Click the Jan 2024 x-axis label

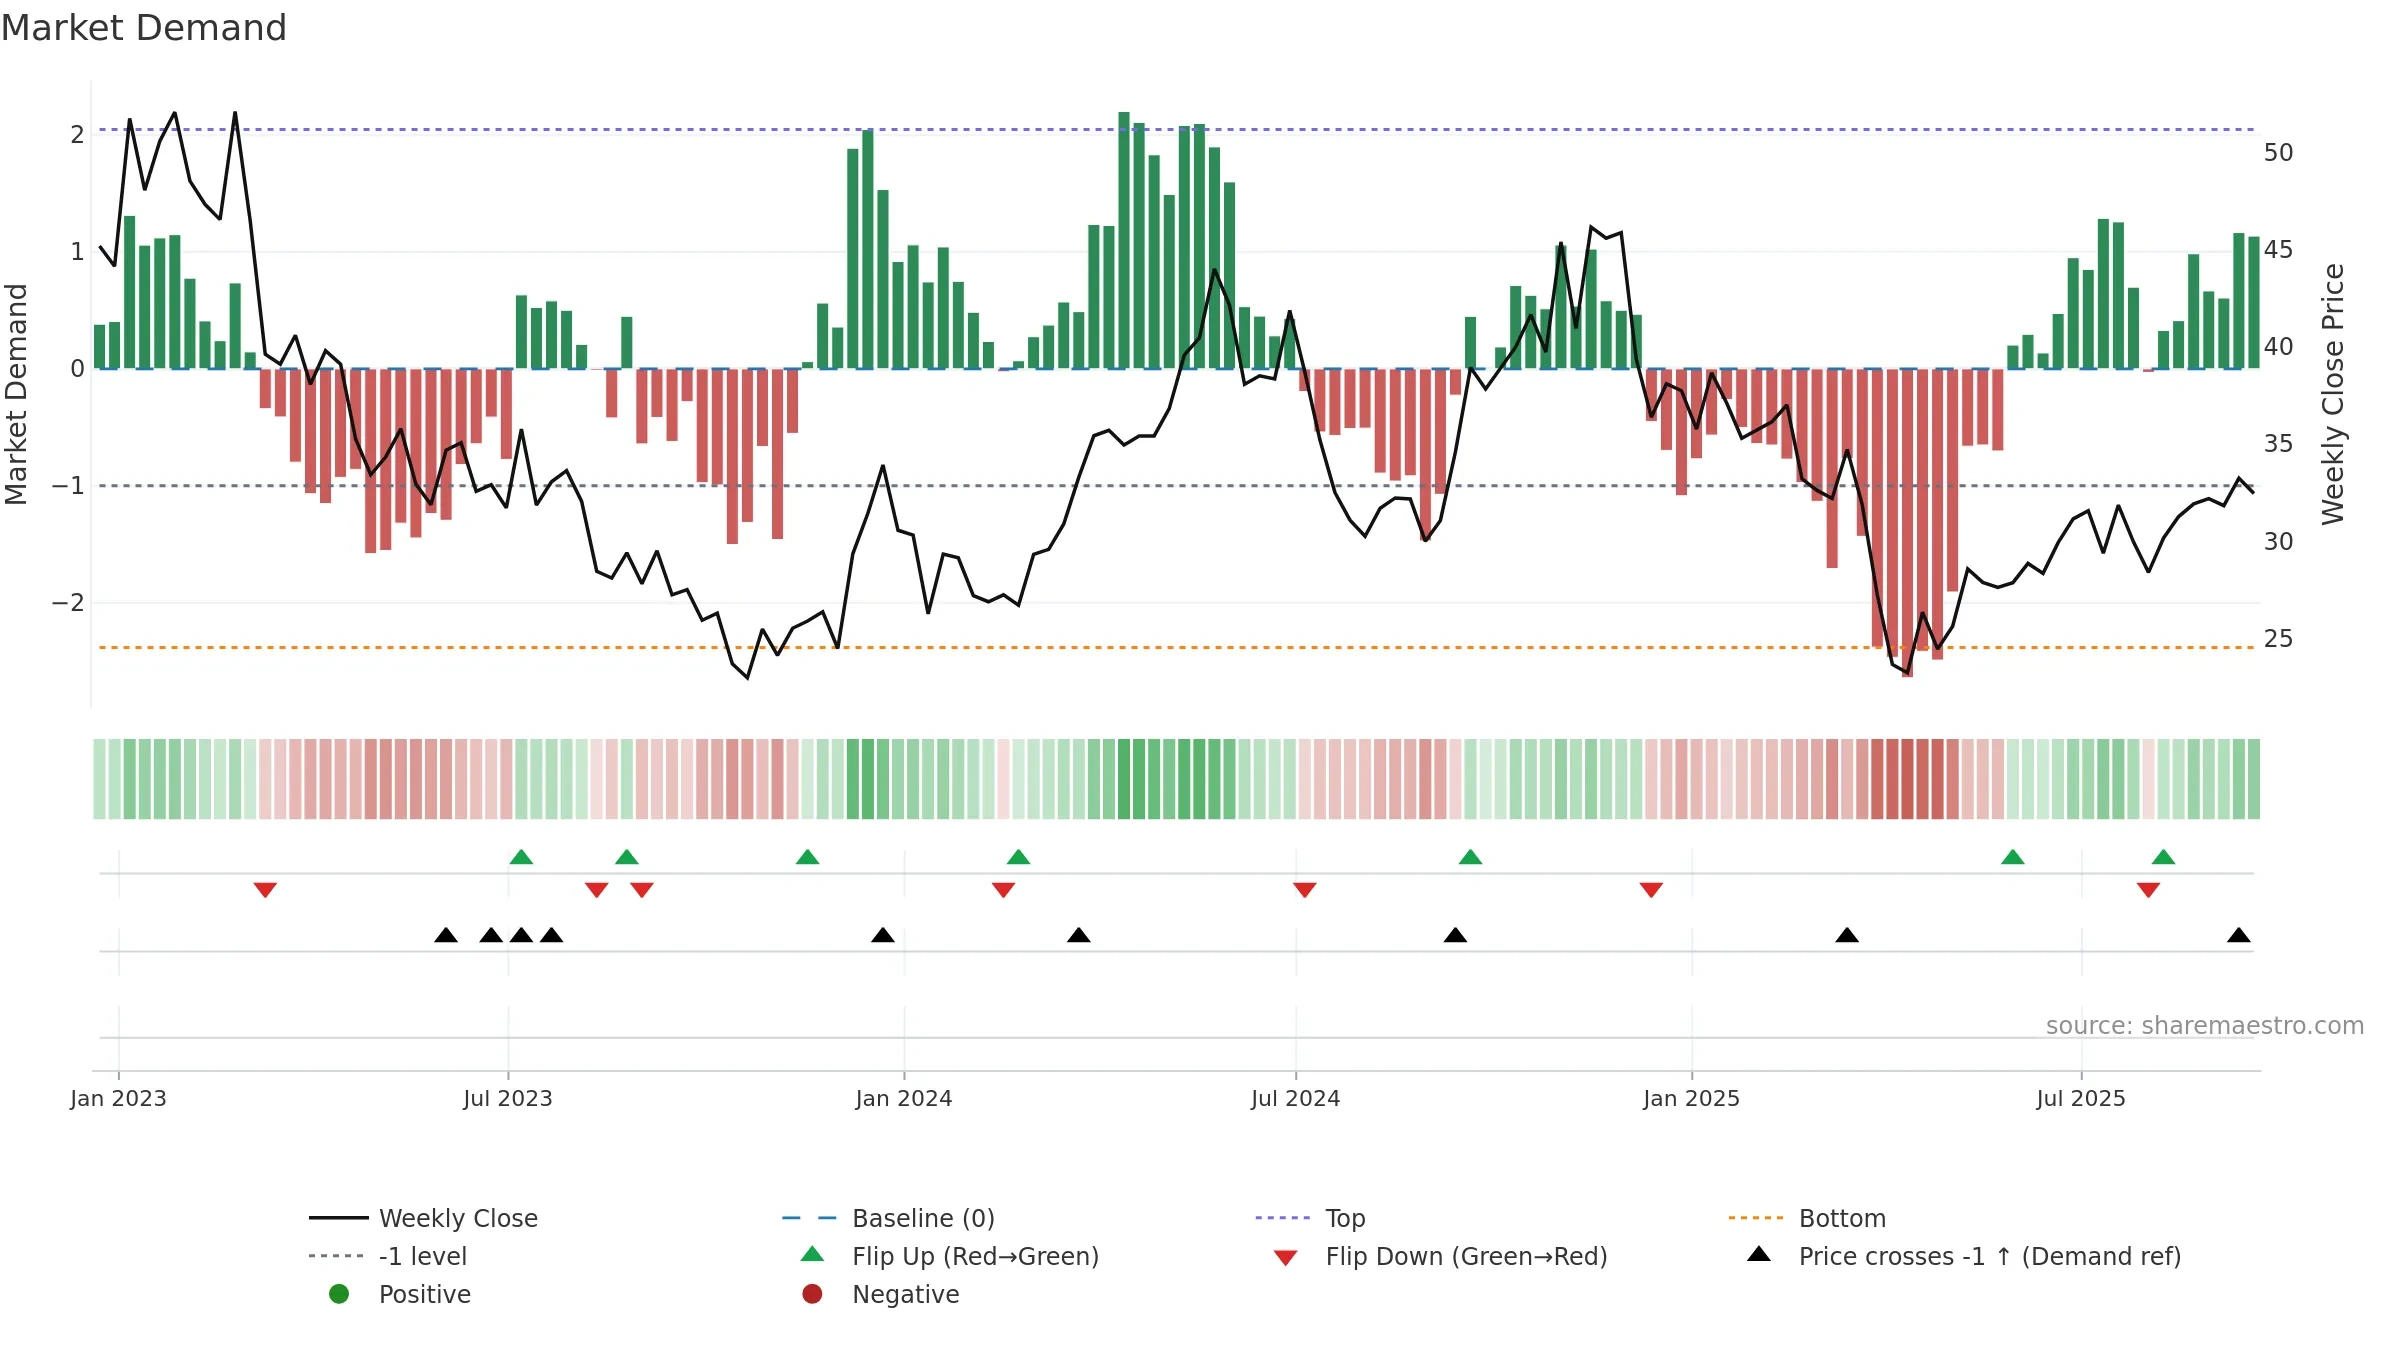pos(904,1098)
